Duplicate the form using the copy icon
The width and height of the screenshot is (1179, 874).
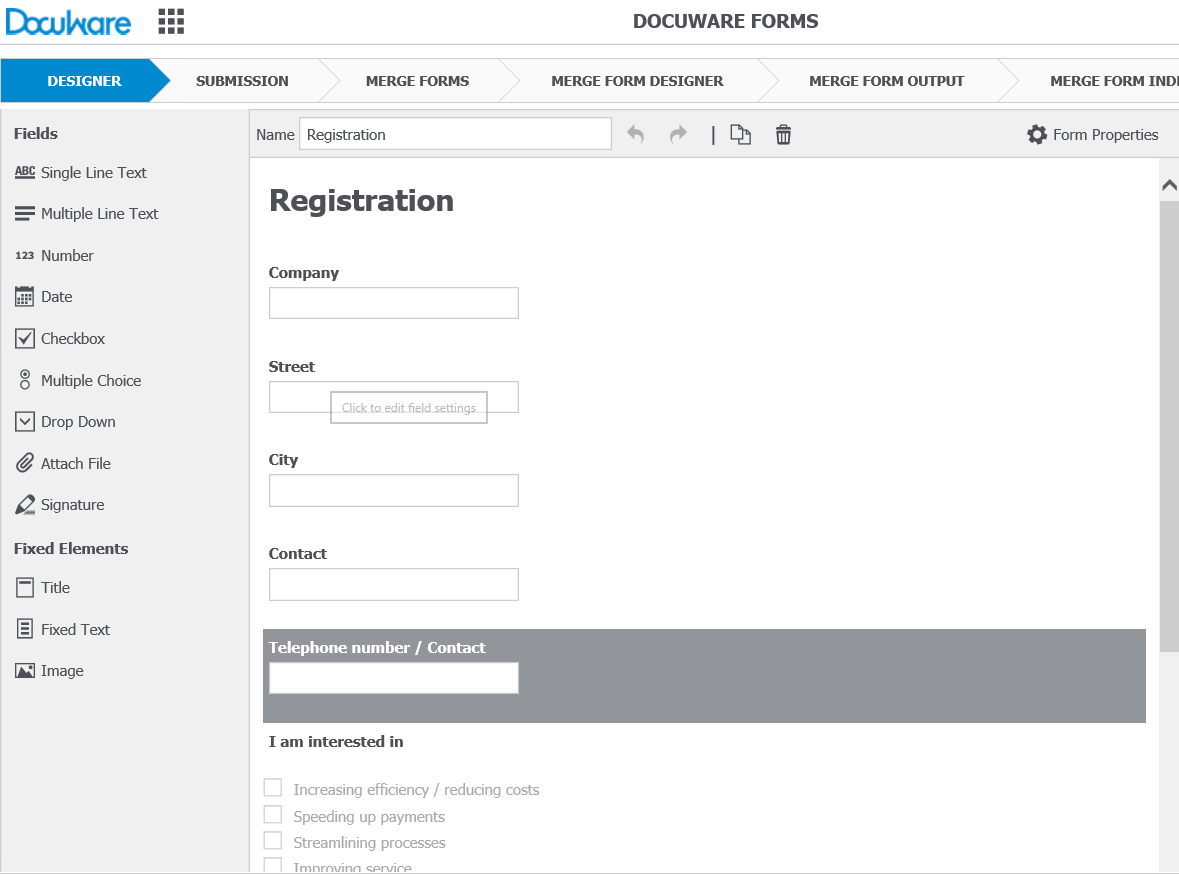click(740, 133)
